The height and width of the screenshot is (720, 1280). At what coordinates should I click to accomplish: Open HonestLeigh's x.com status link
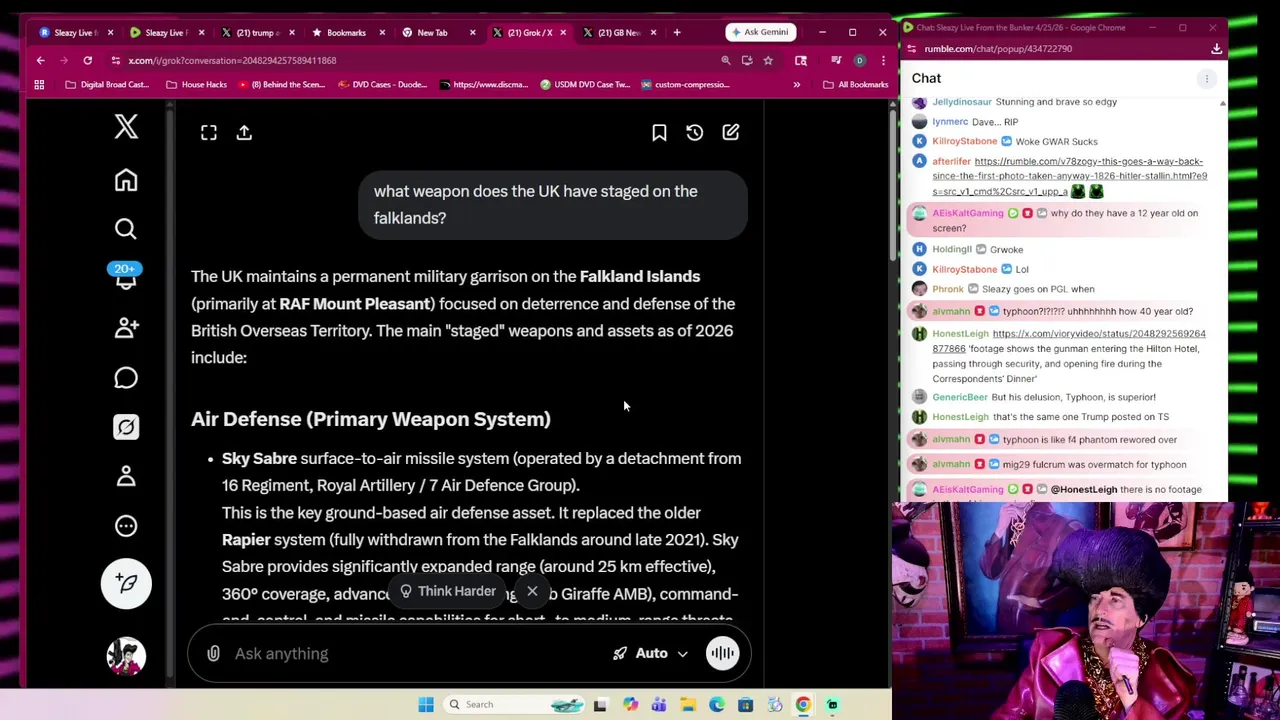point(1069,341)
